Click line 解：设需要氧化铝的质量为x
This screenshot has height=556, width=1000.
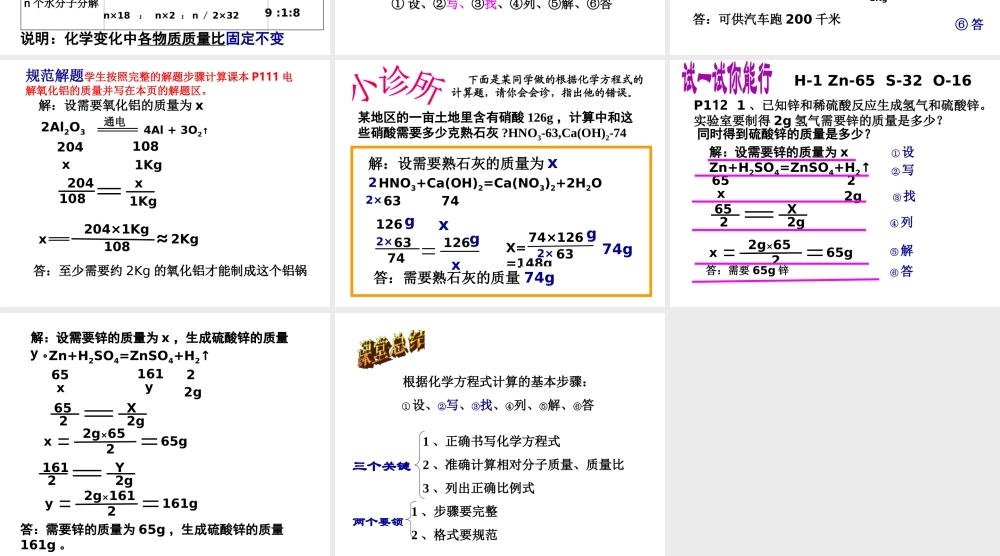coord(121,106)
